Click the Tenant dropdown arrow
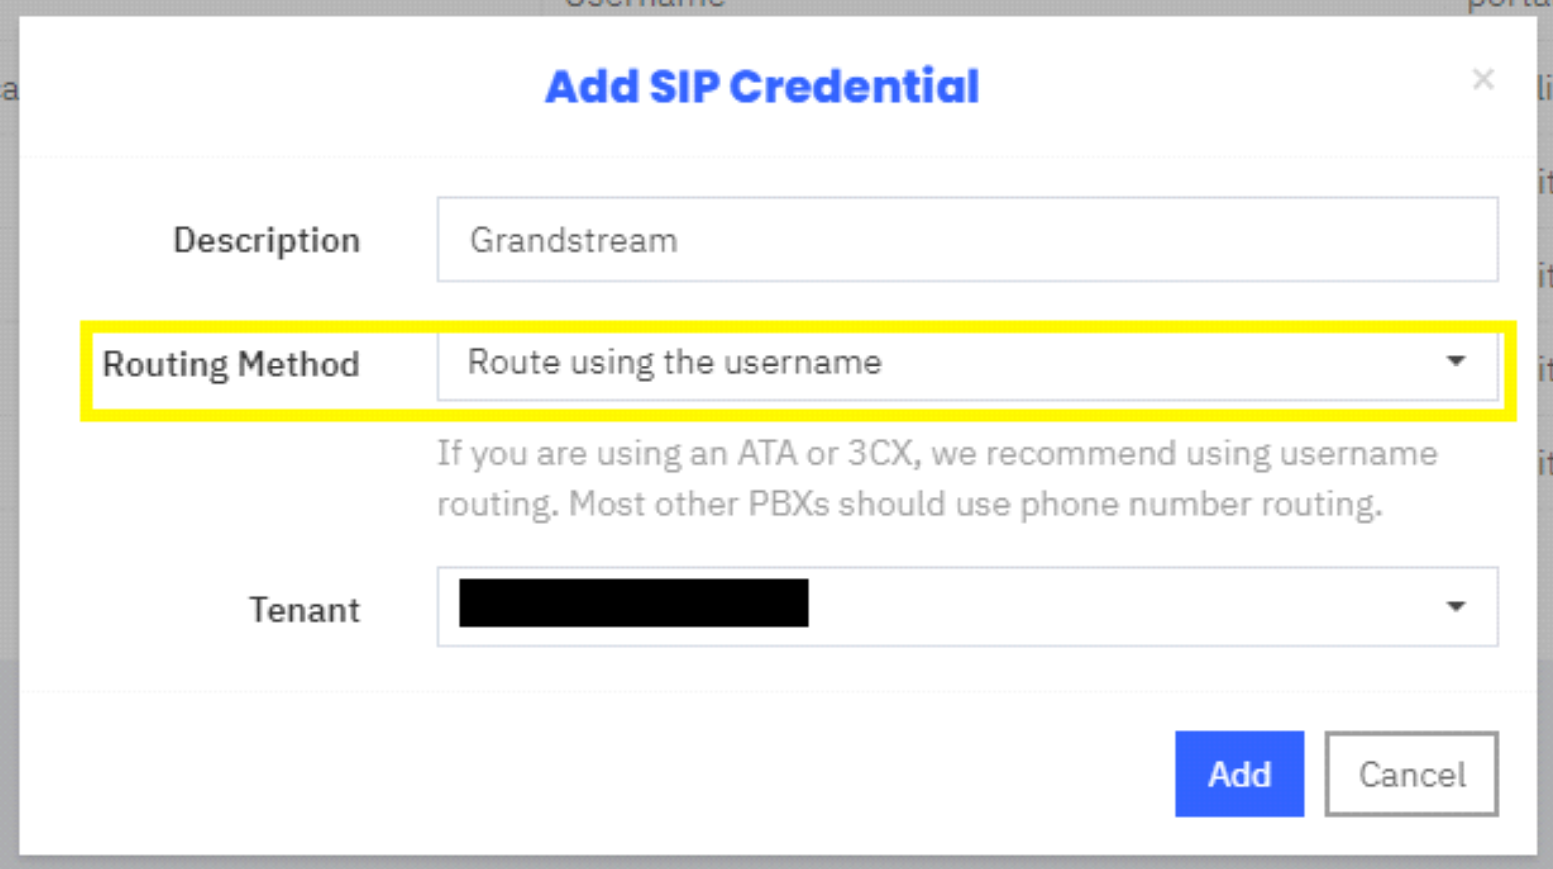Viewport: 1553px width, 869px height. [x=1458, y=606]
